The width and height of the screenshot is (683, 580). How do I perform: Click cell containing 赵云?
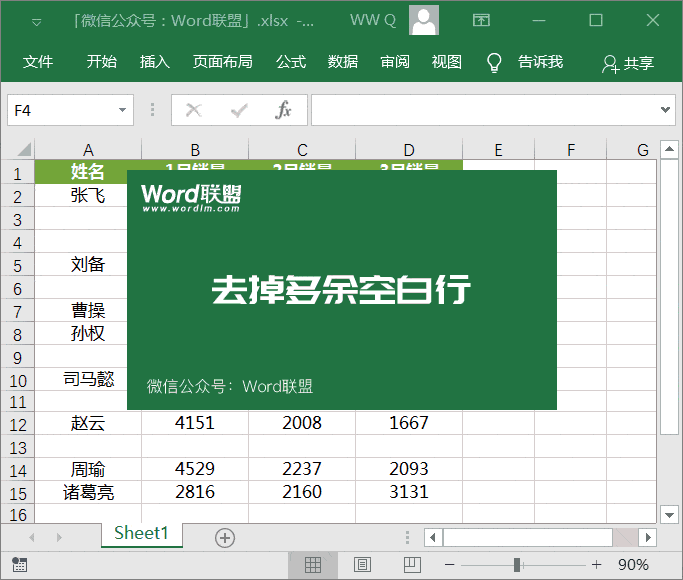(x=88, y=423)
